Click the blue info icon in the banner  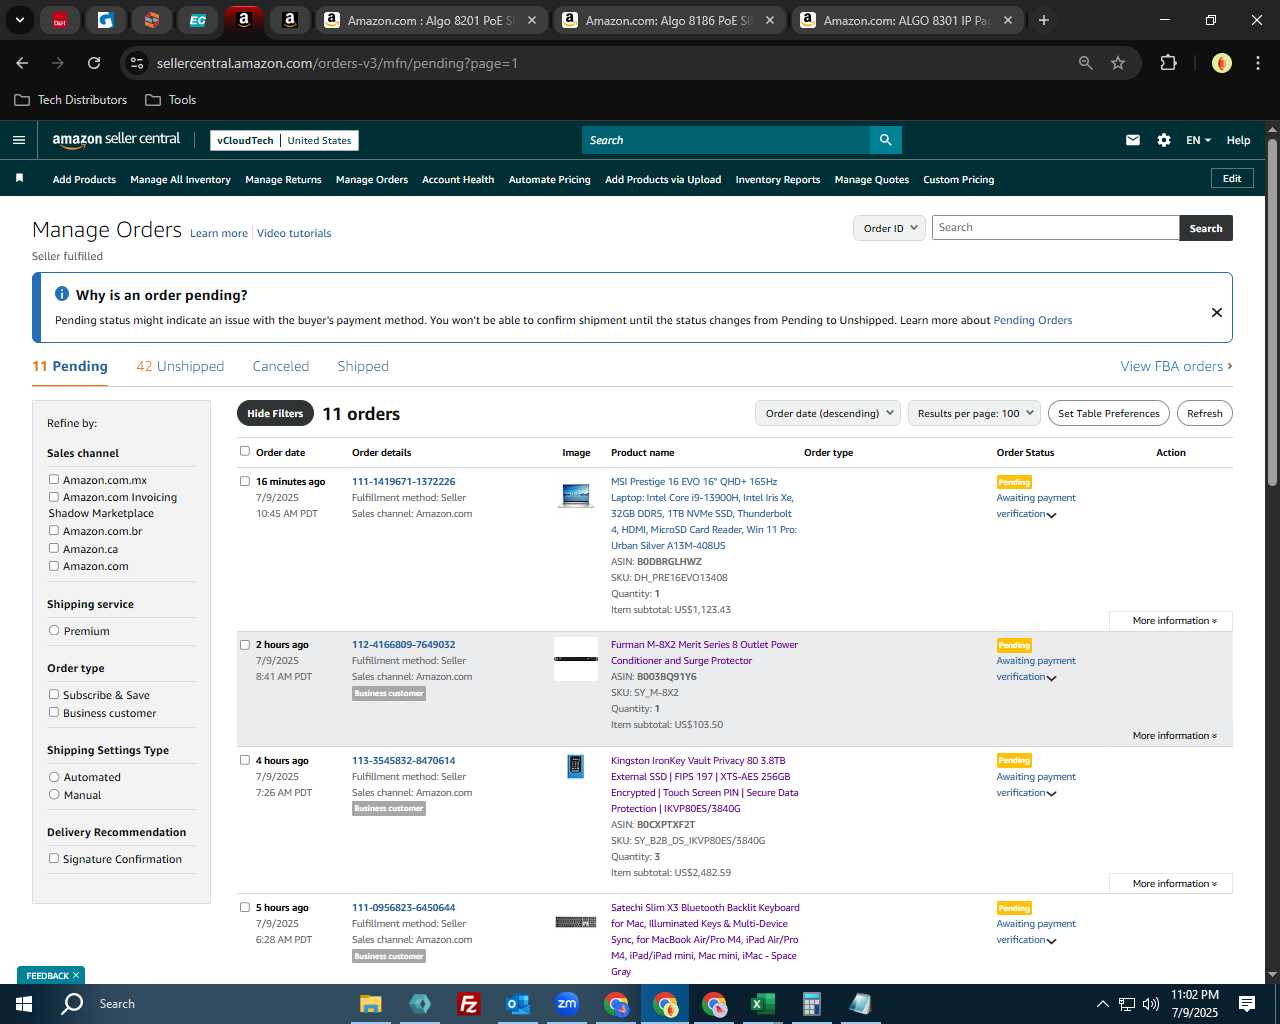point(62,294)
